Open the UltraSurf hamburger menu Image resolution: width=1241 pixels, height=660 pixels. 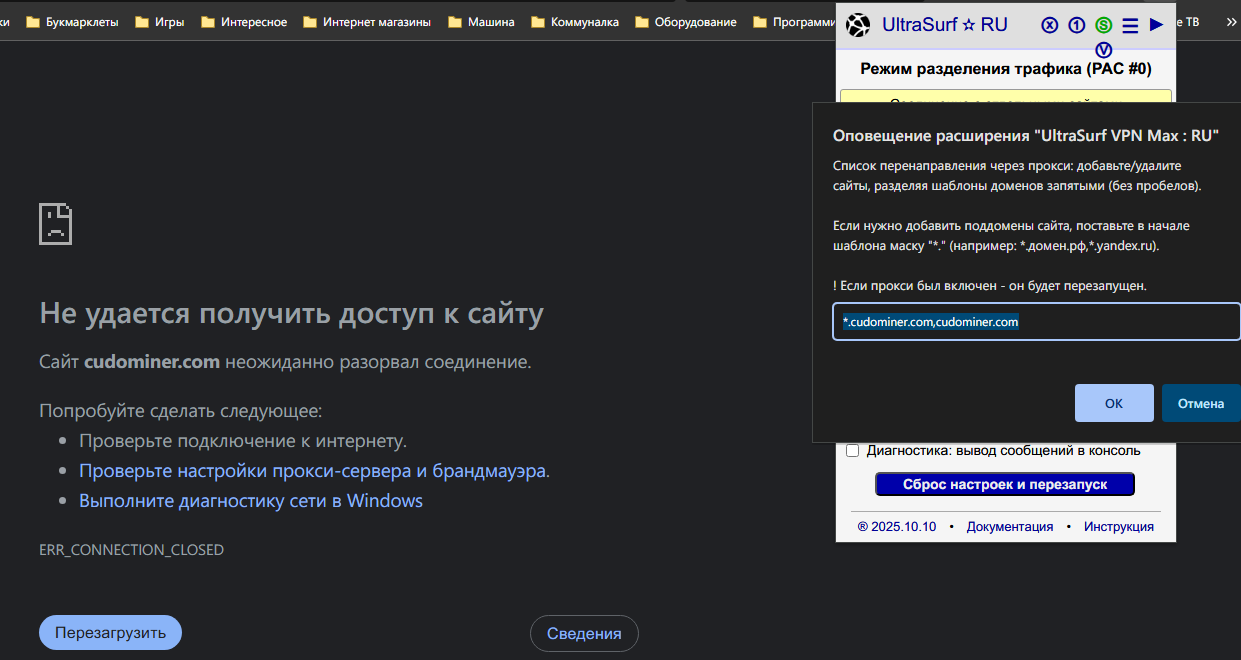coord(1130,26)
